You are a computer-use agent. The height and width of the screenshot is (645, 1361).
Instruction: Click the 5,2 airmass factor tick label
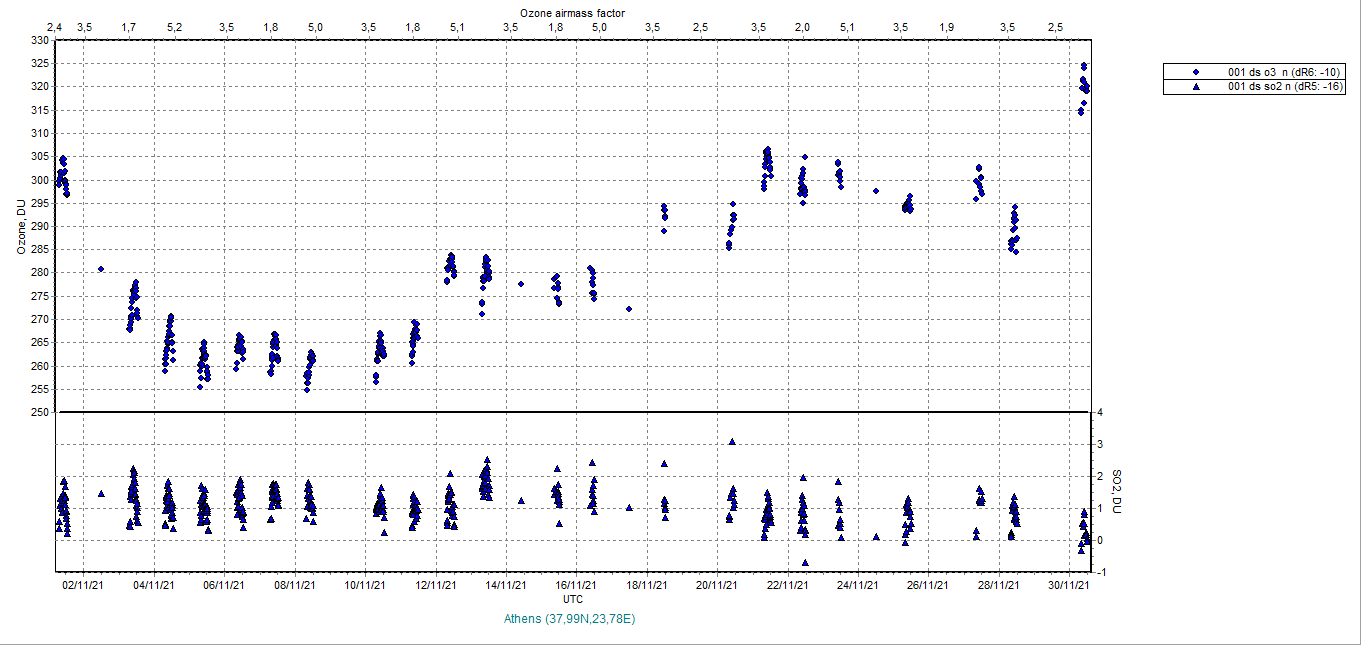(x=174, y=26)
